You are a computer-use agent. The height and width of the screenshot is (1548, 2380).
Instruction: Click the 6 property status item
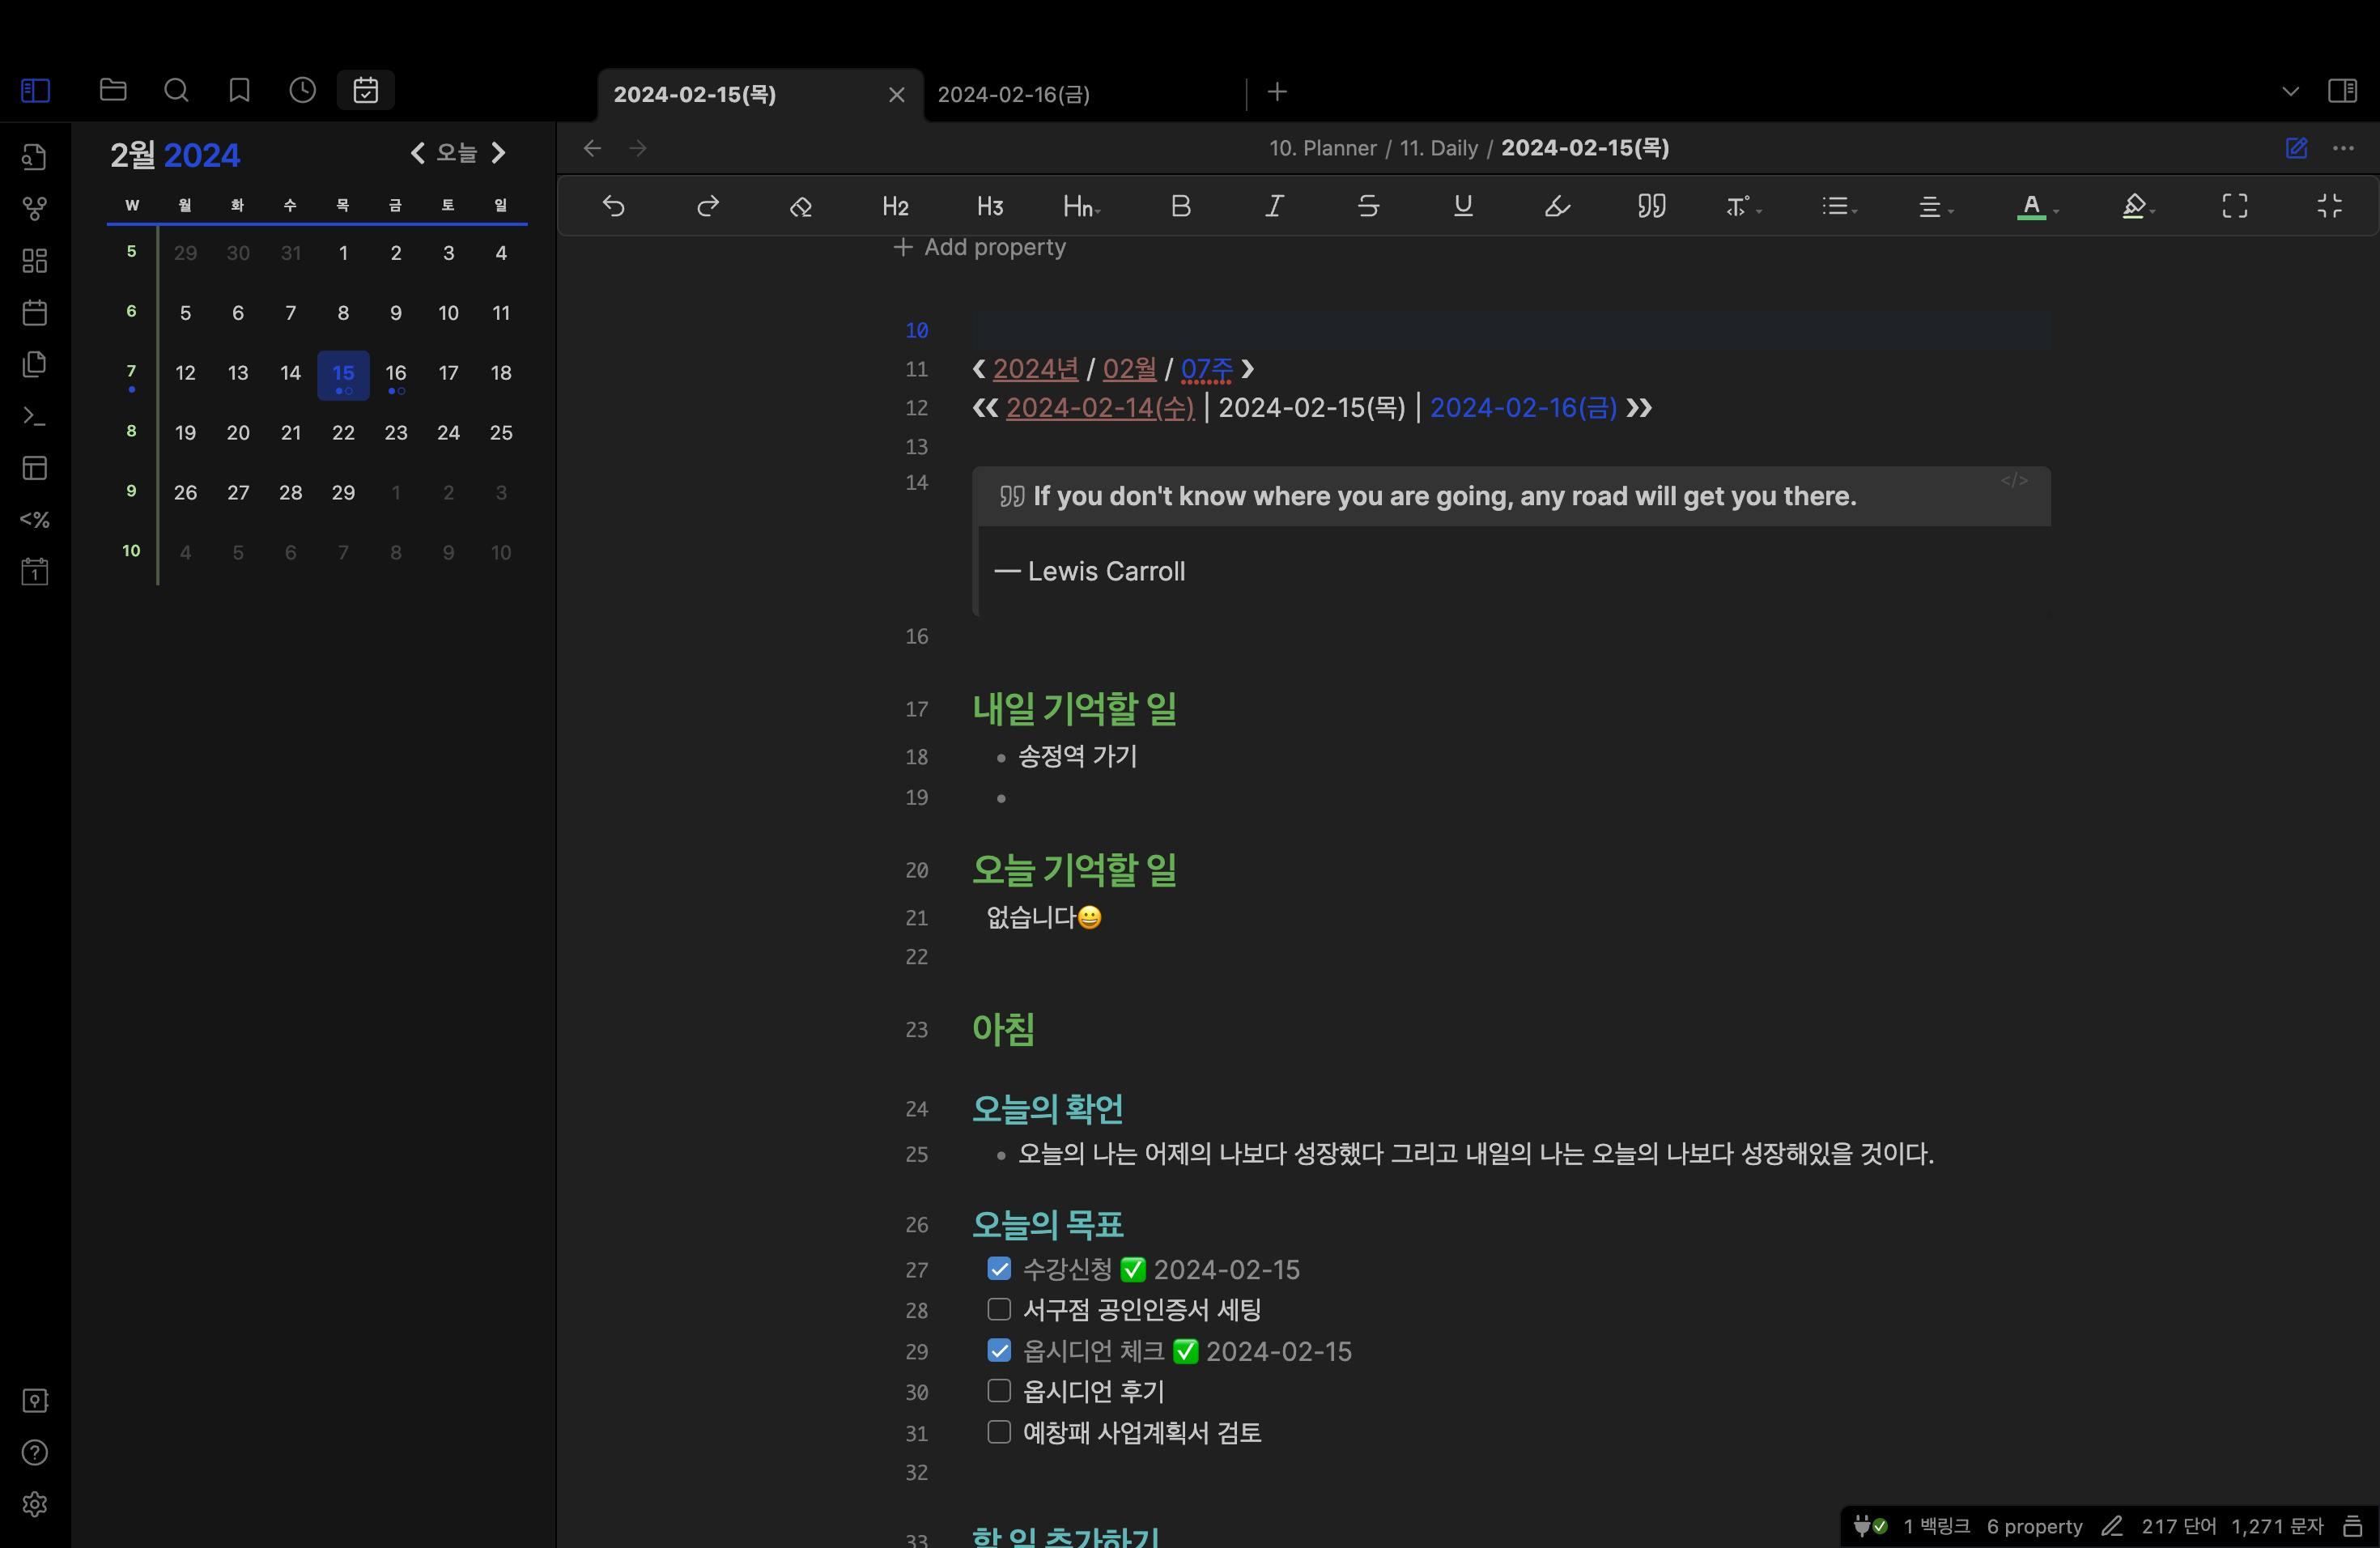pyautogui.click(x=2034, y=1526)
